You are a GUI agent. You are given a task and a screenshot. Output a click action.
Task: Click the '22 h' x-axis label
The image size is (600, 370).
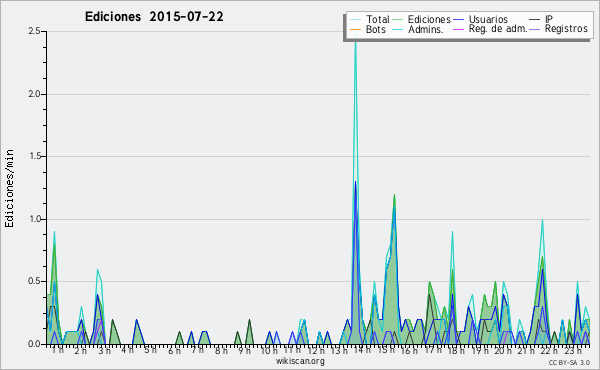(549, 350)
